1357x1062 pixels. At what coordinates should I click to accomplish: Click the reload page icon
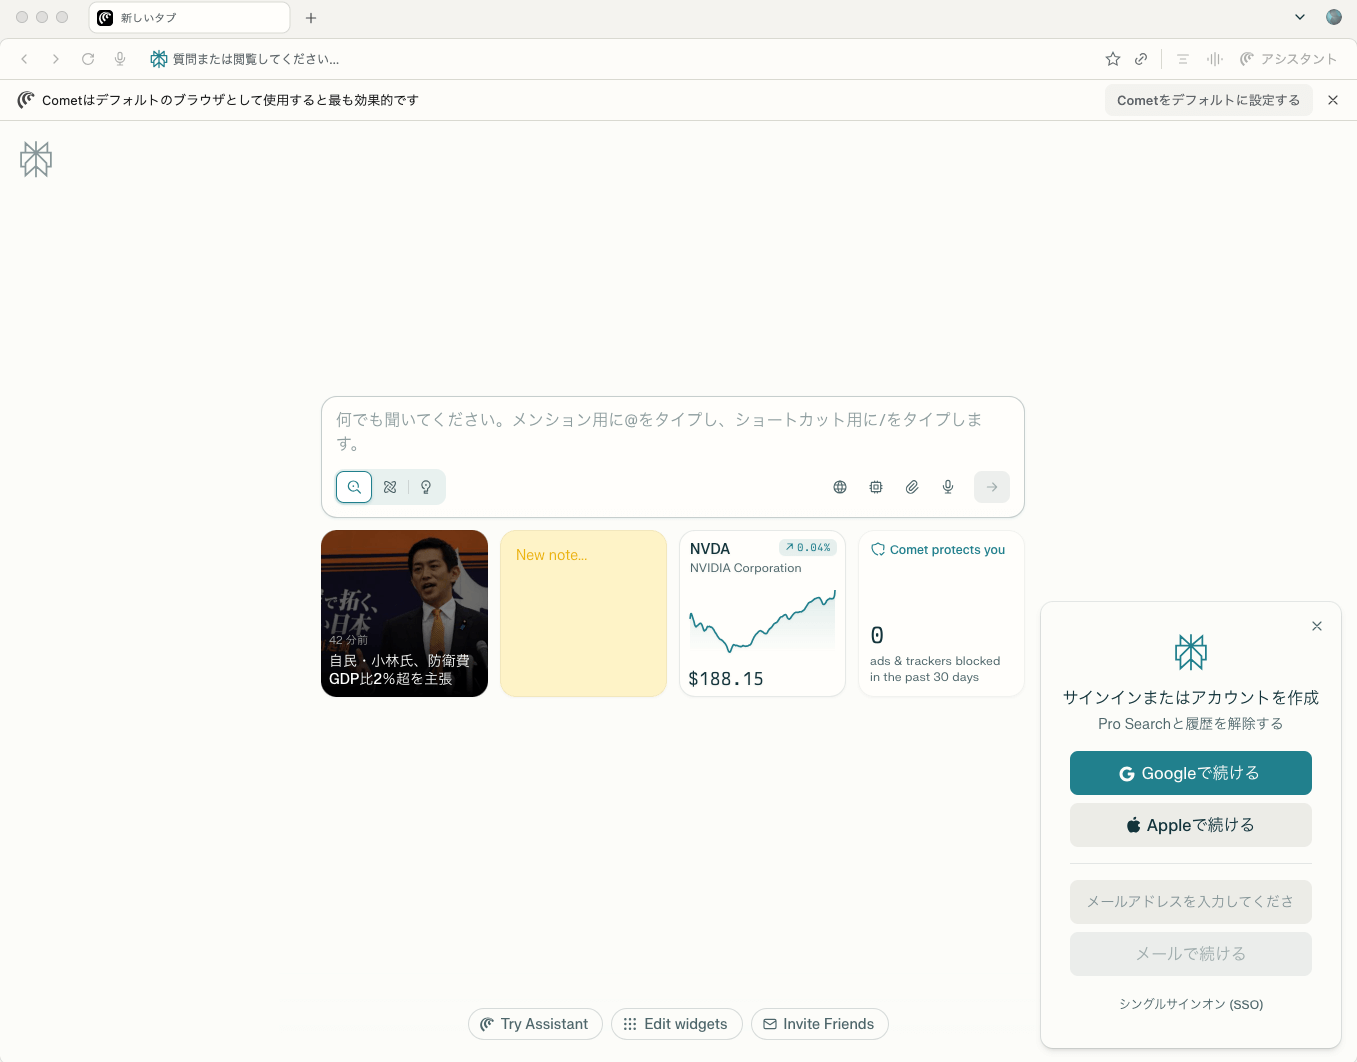(x=88, y=59)
